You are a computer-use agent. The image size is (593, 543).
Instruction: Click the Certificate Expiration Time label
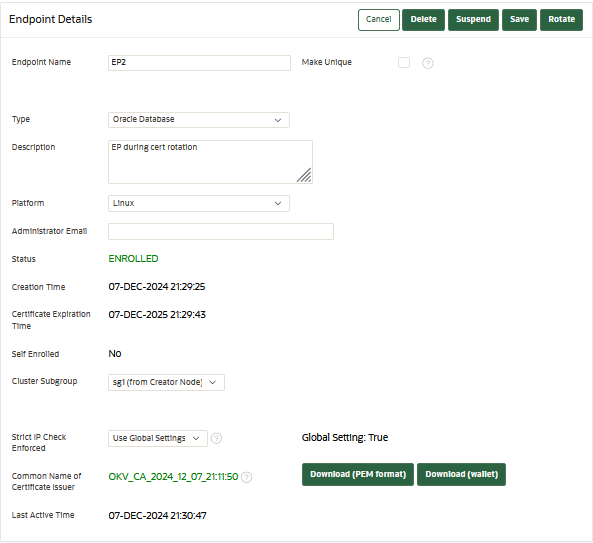51,320
